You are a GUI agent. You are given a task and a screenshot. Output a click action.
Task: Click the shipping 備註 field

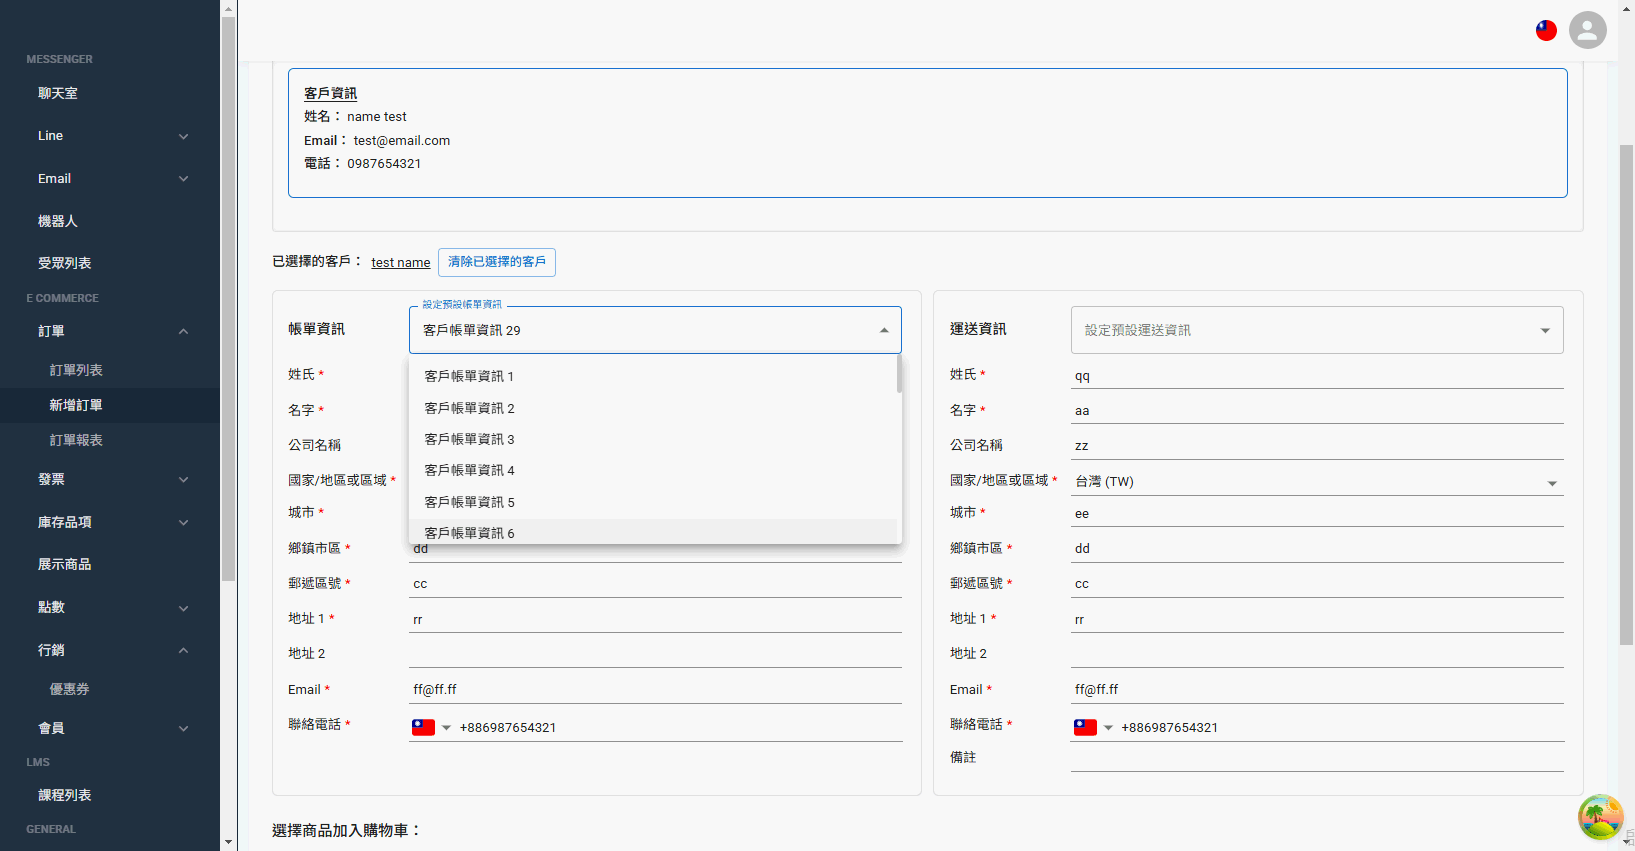1317,759
